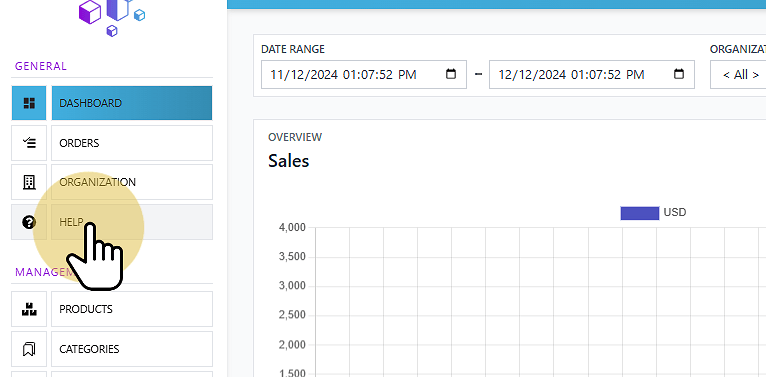Screen dimensions: 766x377
Task: Click the Categories bookmark icon
Action: click(29, 349)
